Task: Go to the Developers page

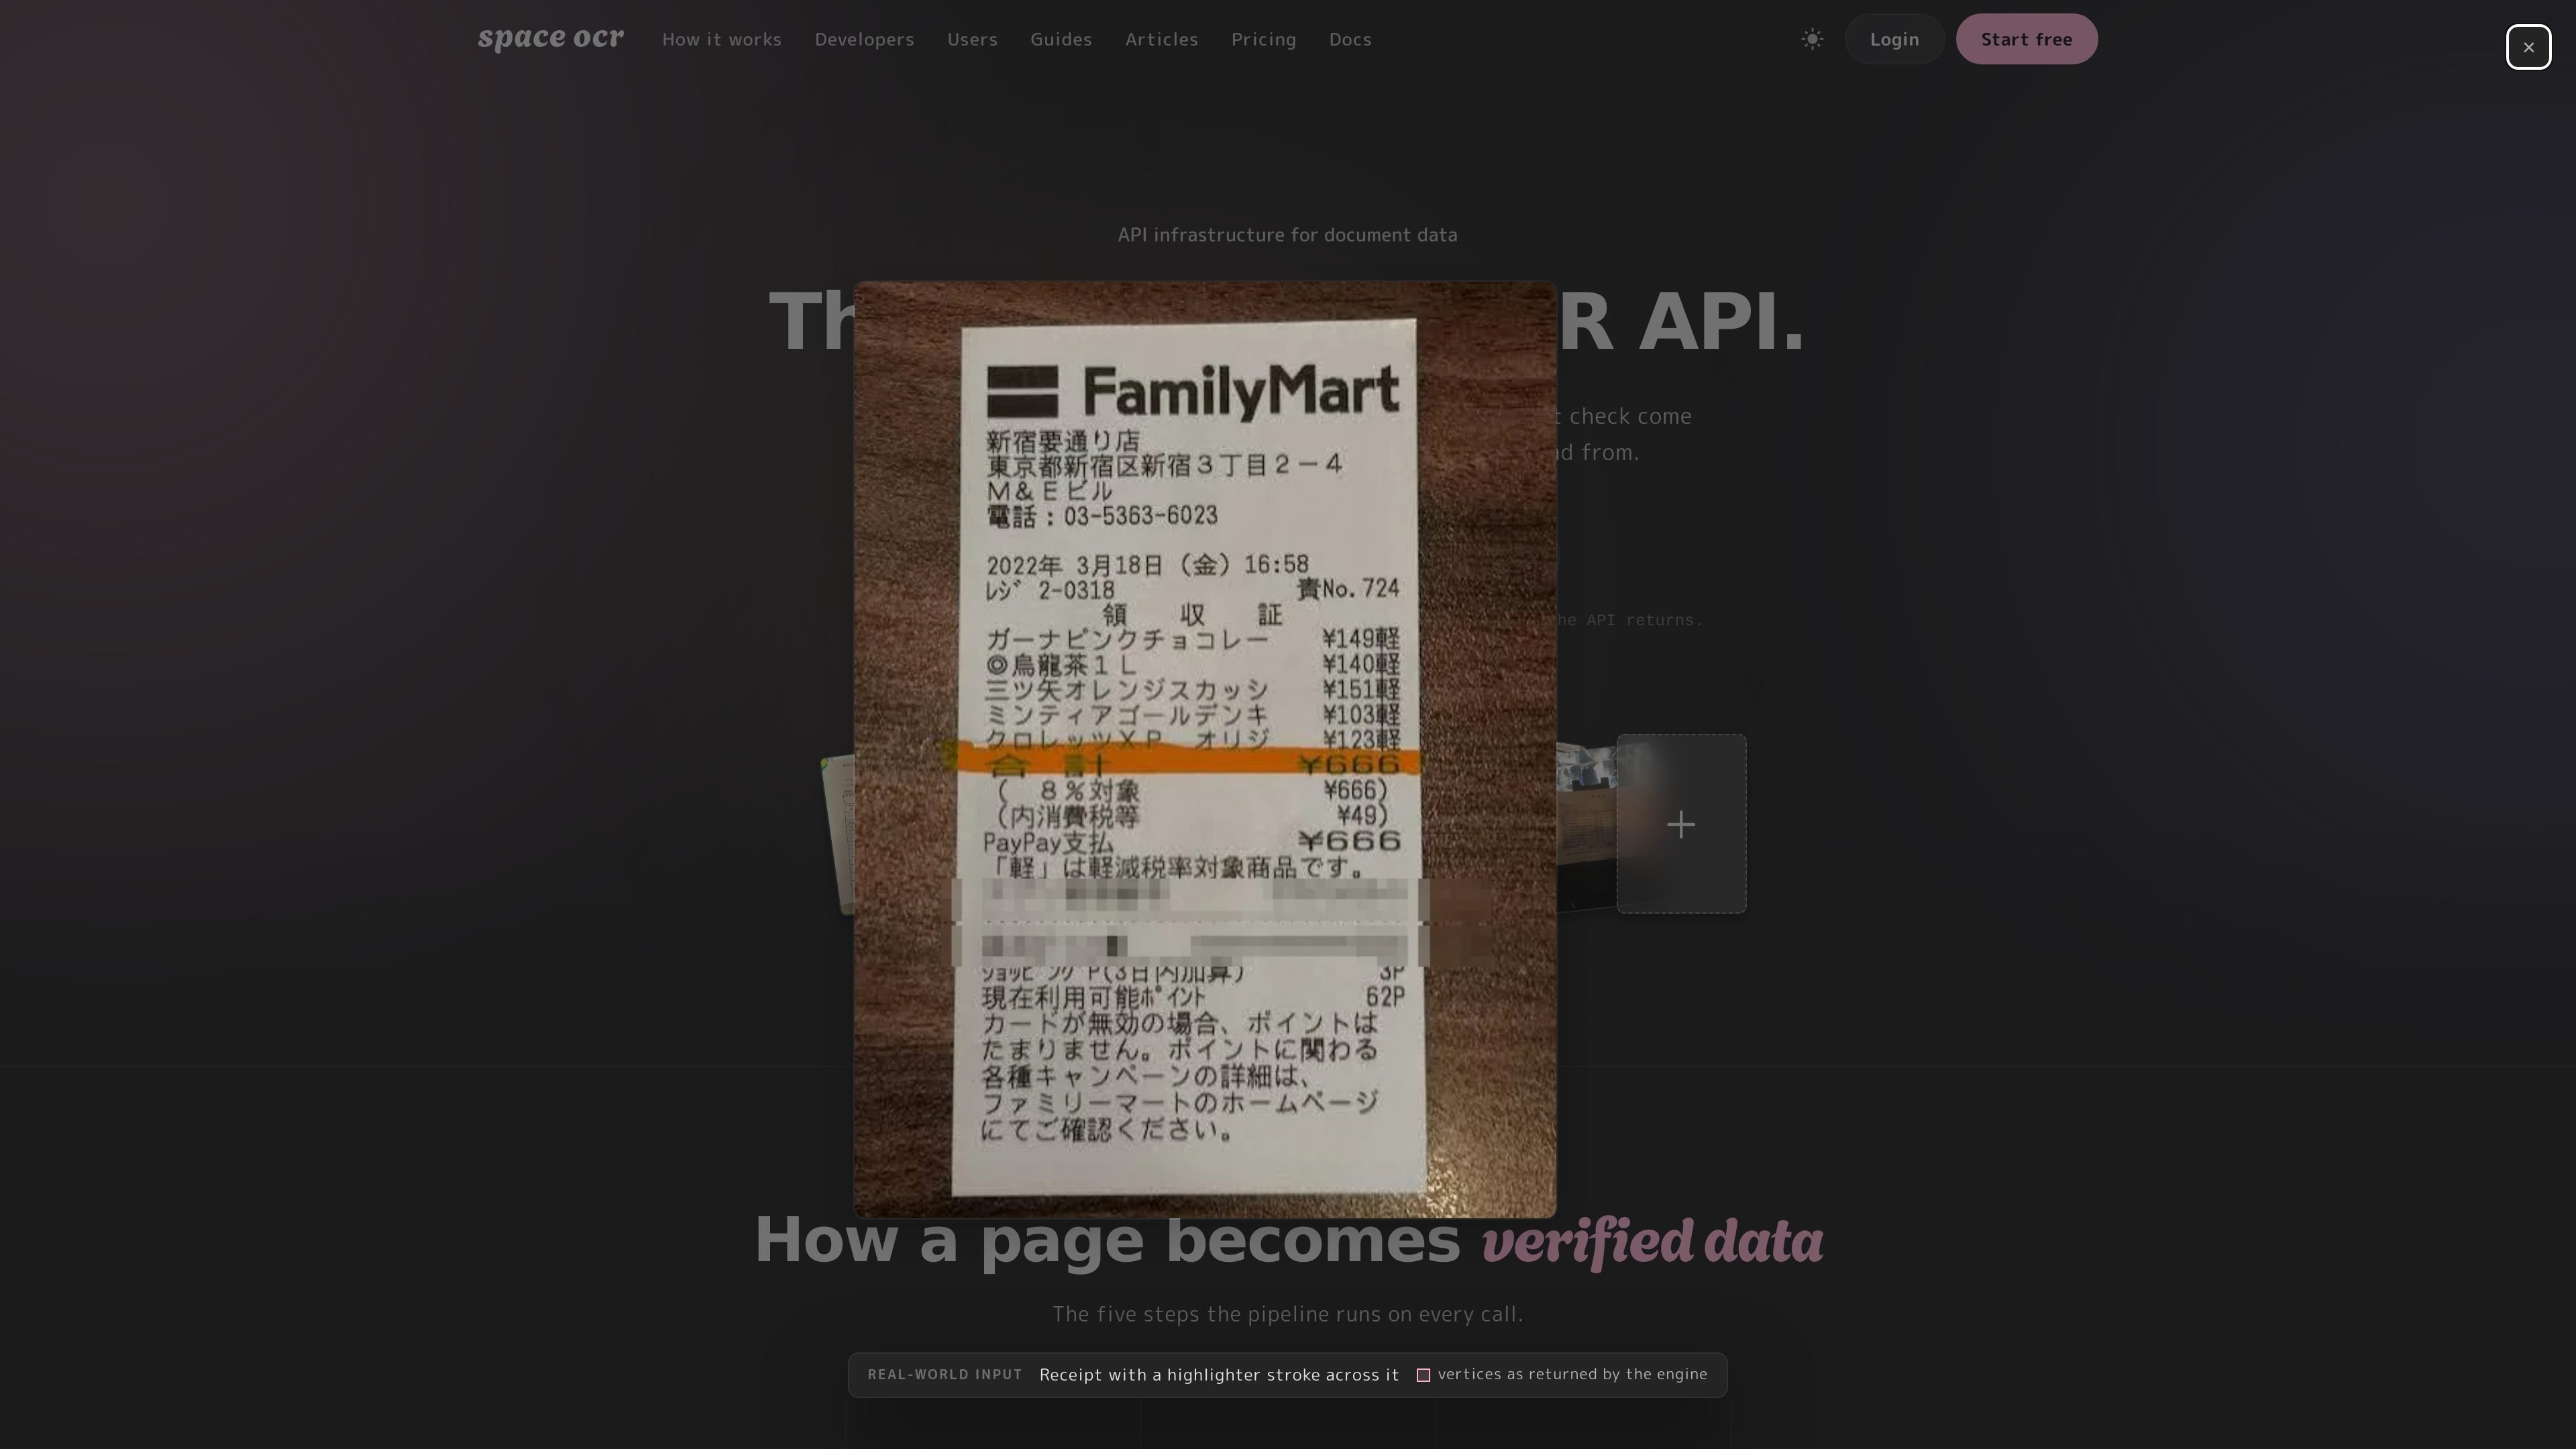Action: [x=864, y=39]
